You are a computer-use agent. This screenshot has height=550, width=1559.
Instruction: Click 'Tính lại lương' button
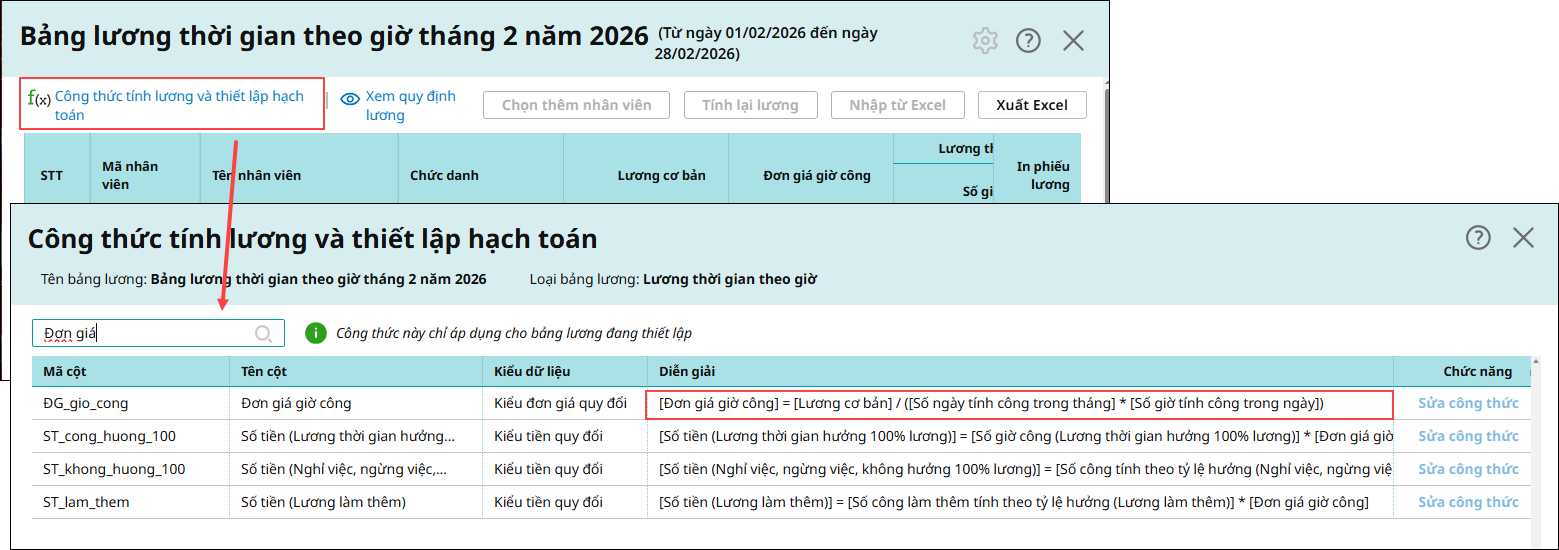point(750,105)
